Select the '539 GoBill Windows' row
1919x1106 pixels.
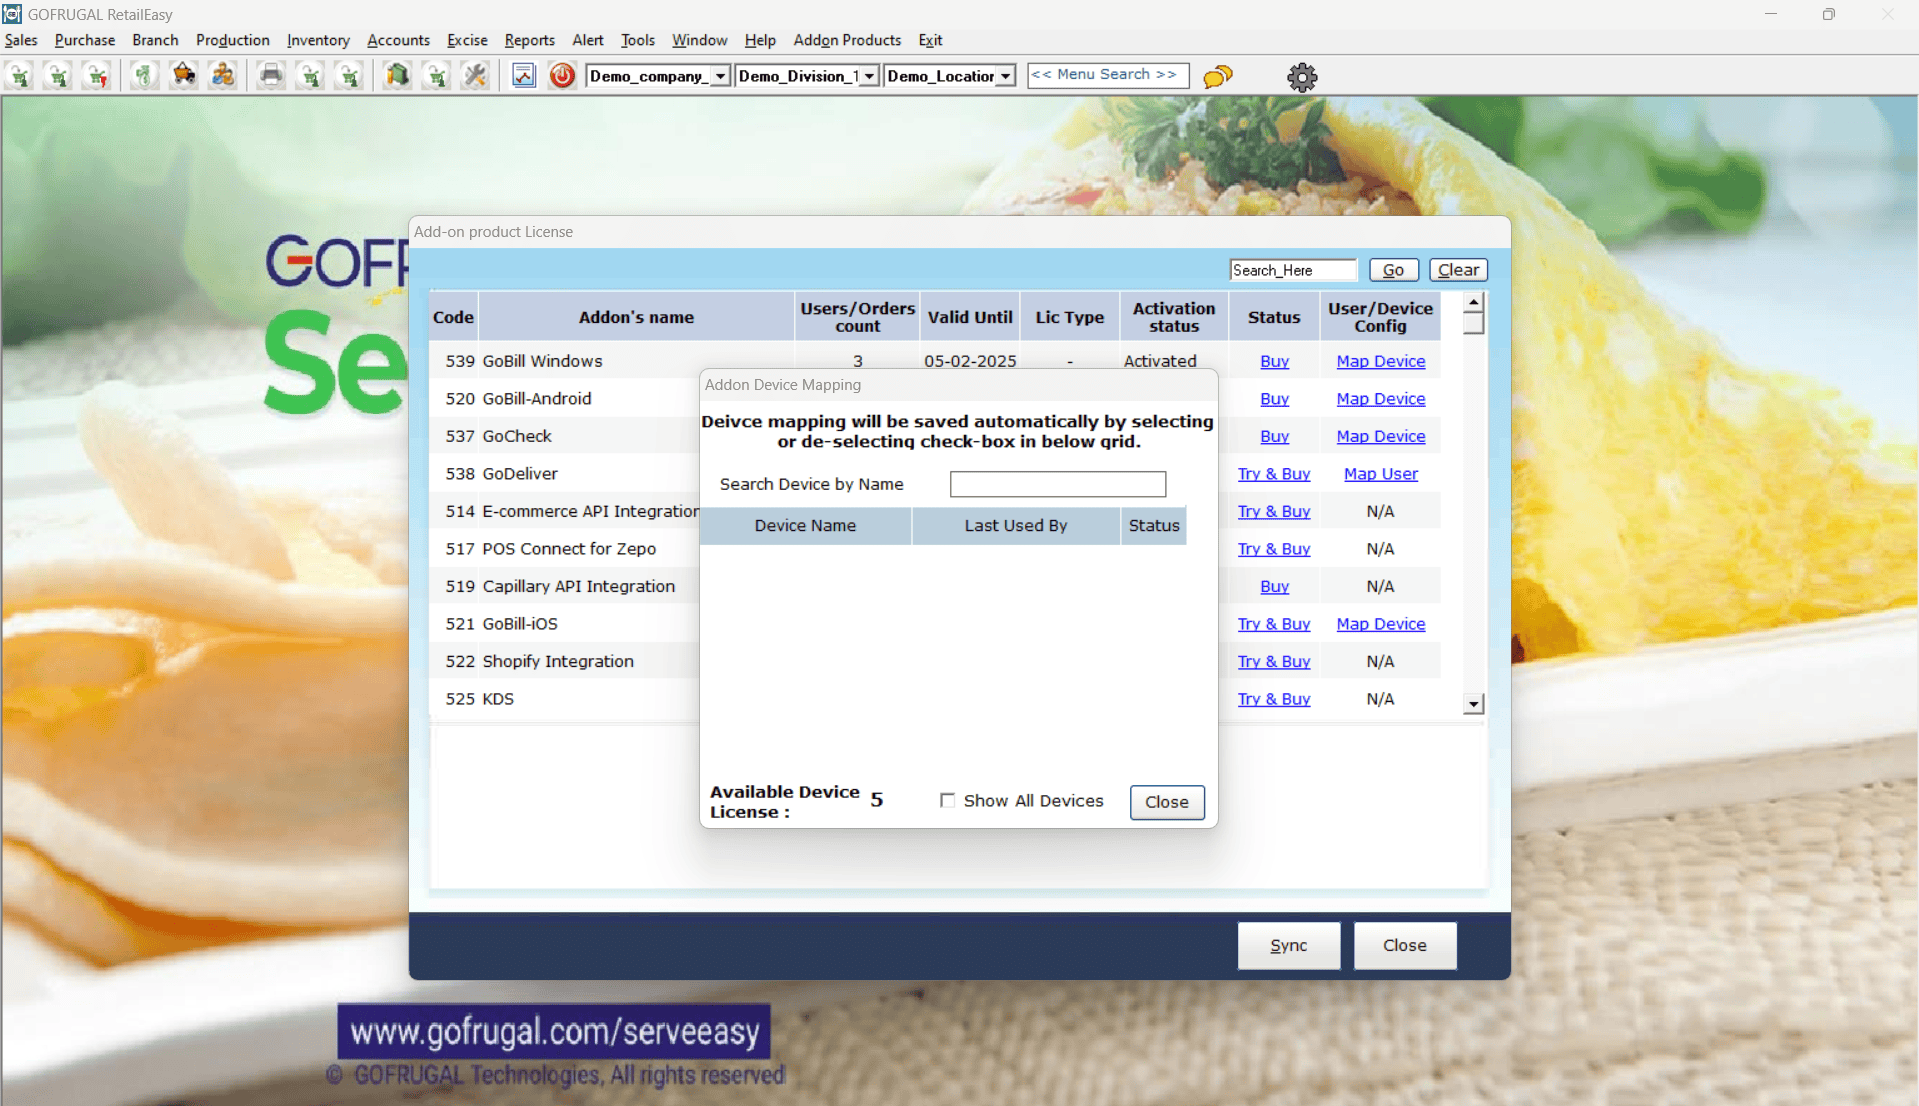tap(935, 361)
